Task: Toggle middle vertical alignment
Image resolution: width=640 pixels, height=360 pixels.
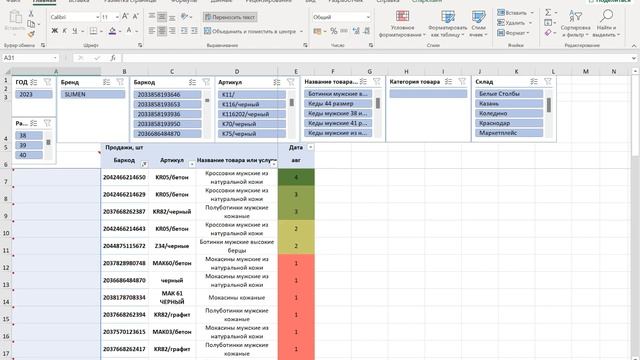Action: pos(162,17)
